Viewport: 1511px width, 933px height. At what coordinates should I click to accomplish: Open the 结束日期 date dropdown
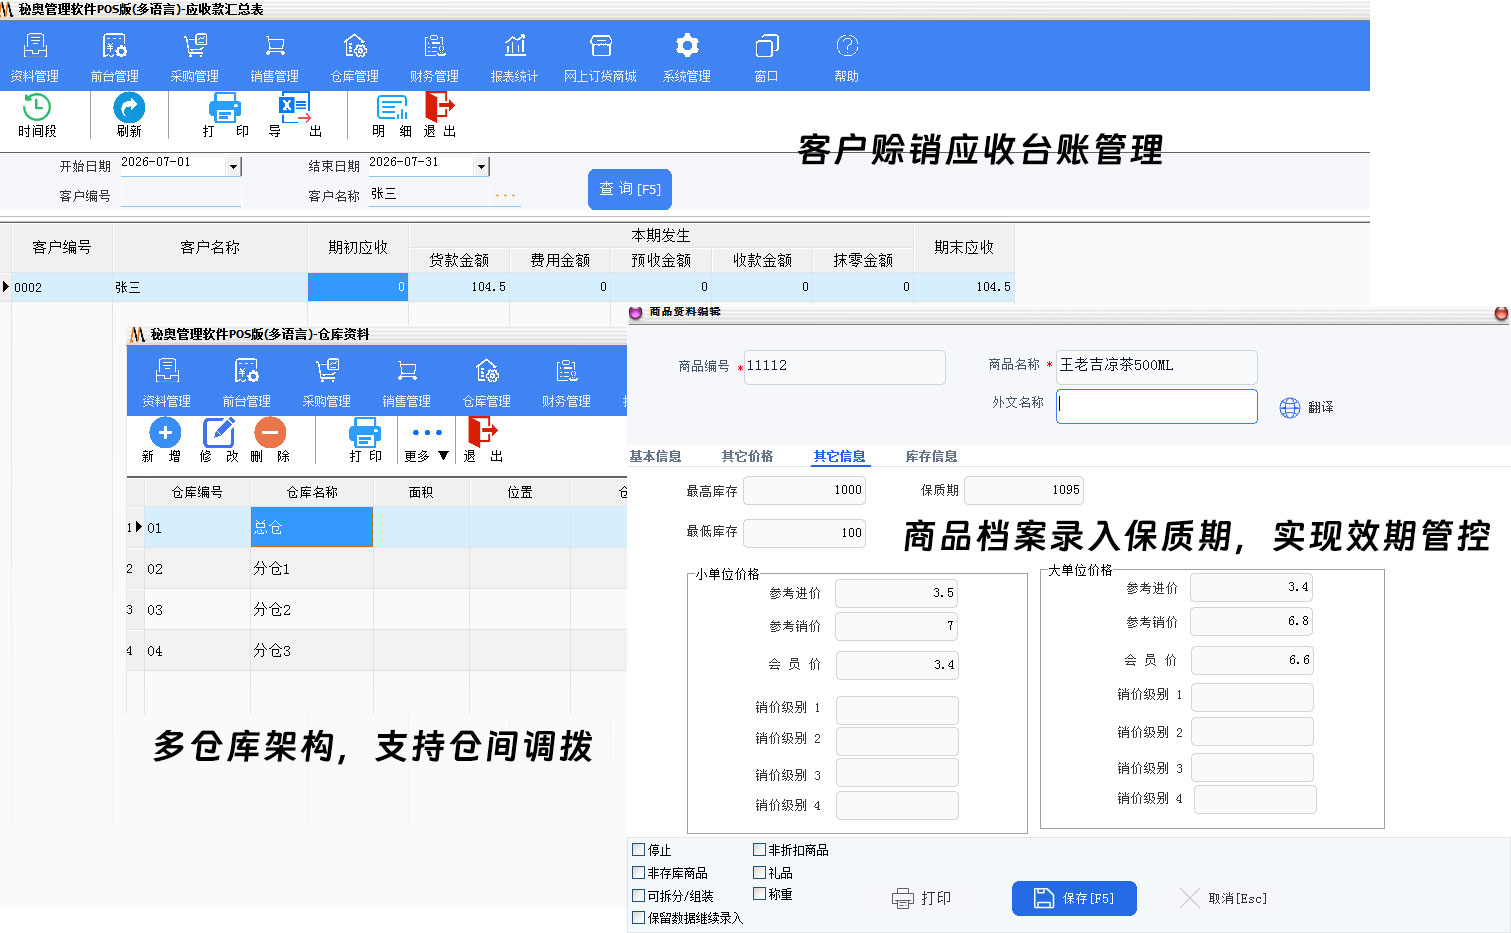pyautogui.click(x=481, y=166)
